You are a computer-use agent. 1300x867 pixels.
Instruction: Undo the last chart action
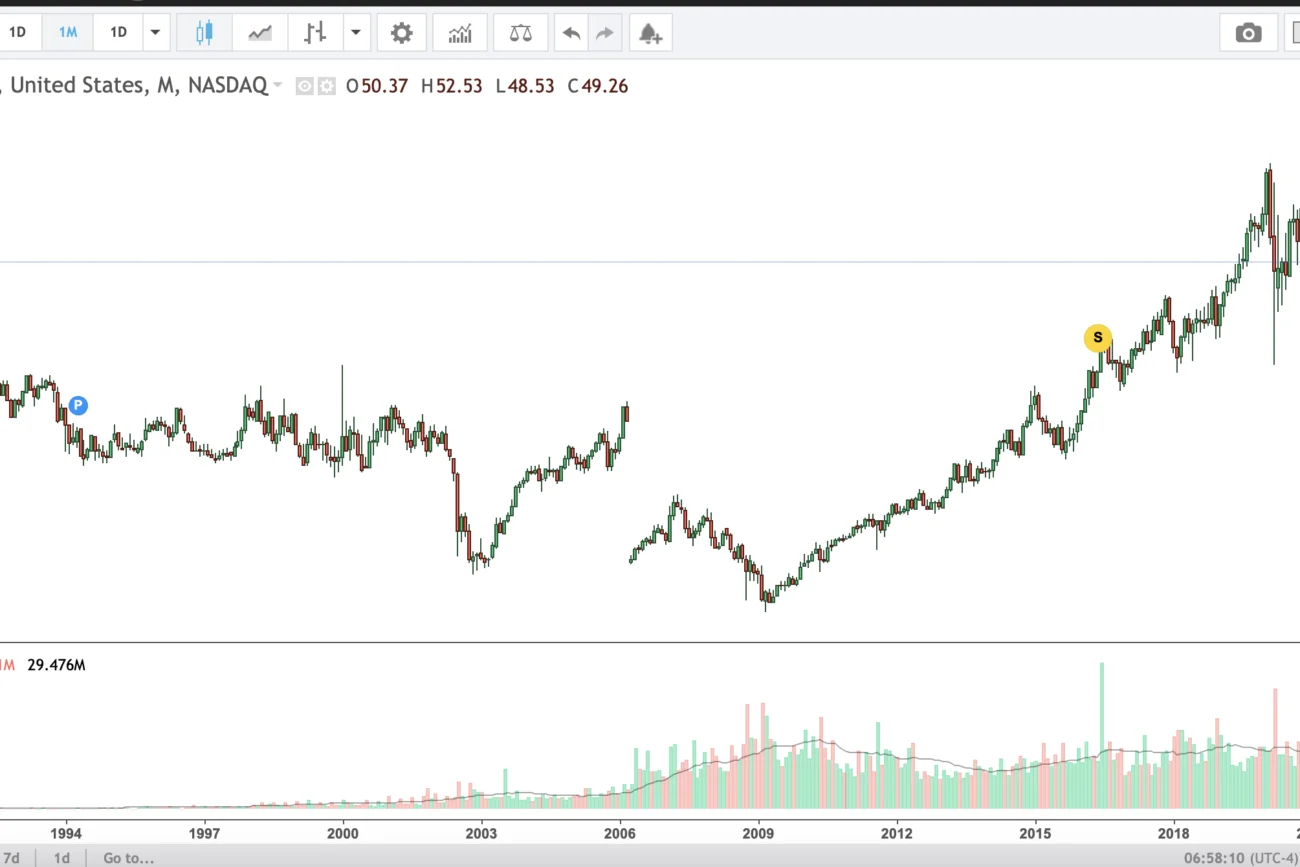coord(571,33)
